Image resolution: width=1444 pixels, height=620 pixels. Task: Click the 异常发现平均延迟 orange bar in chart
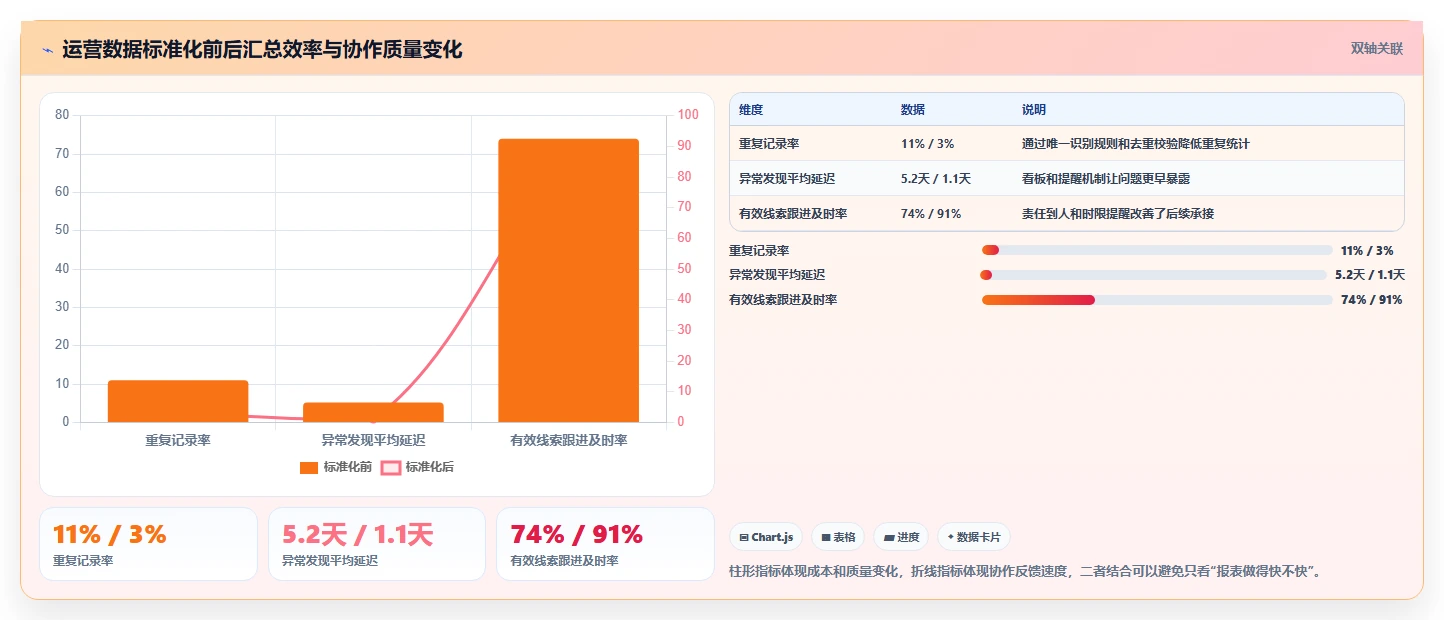tap(373, 412)
